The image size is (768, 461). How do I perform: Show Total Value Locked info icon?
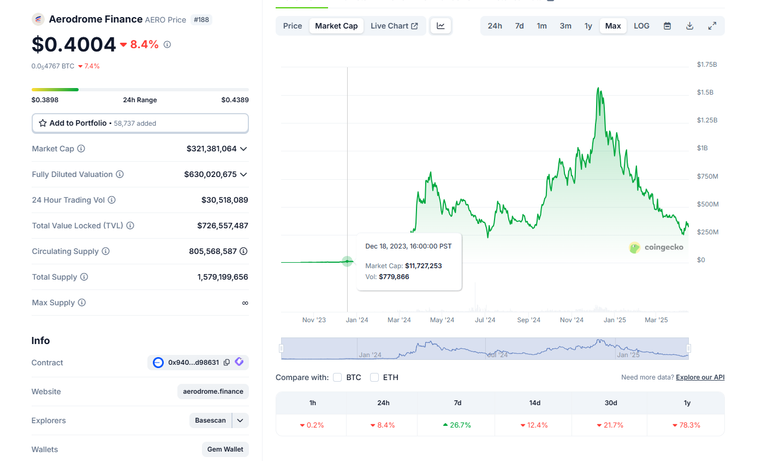click(x=130, y=225)
